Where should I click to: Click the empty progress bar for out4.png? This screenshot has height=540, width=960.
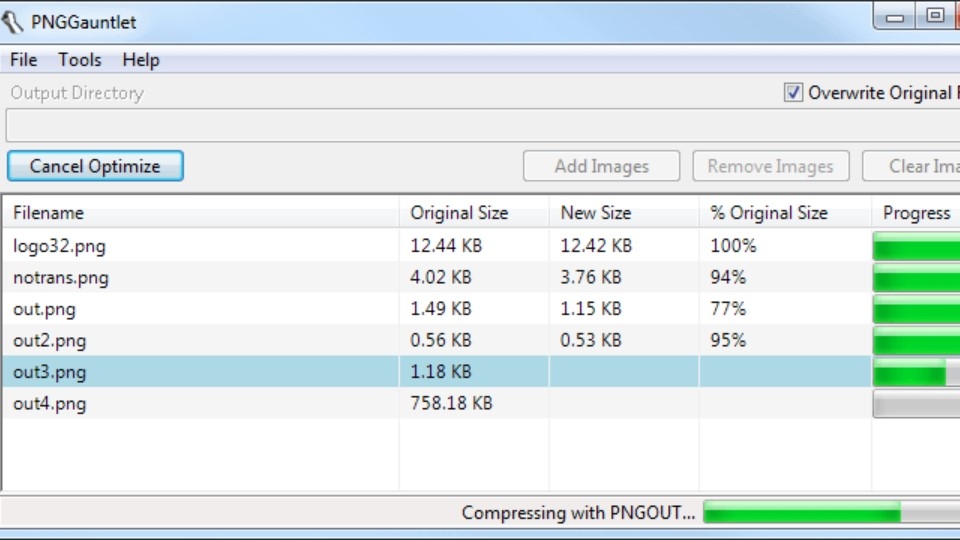pyautogui.click(x=917, y=404)
